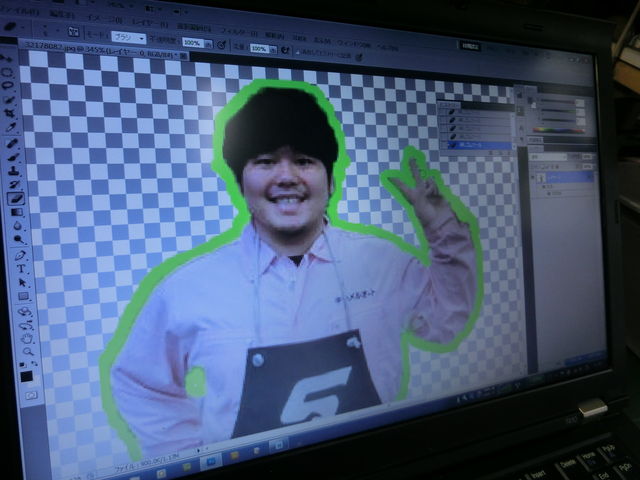Open the eraser mode dropdown showing ブラシ
The height and width of the screenshot is (480, 640).
128,38
